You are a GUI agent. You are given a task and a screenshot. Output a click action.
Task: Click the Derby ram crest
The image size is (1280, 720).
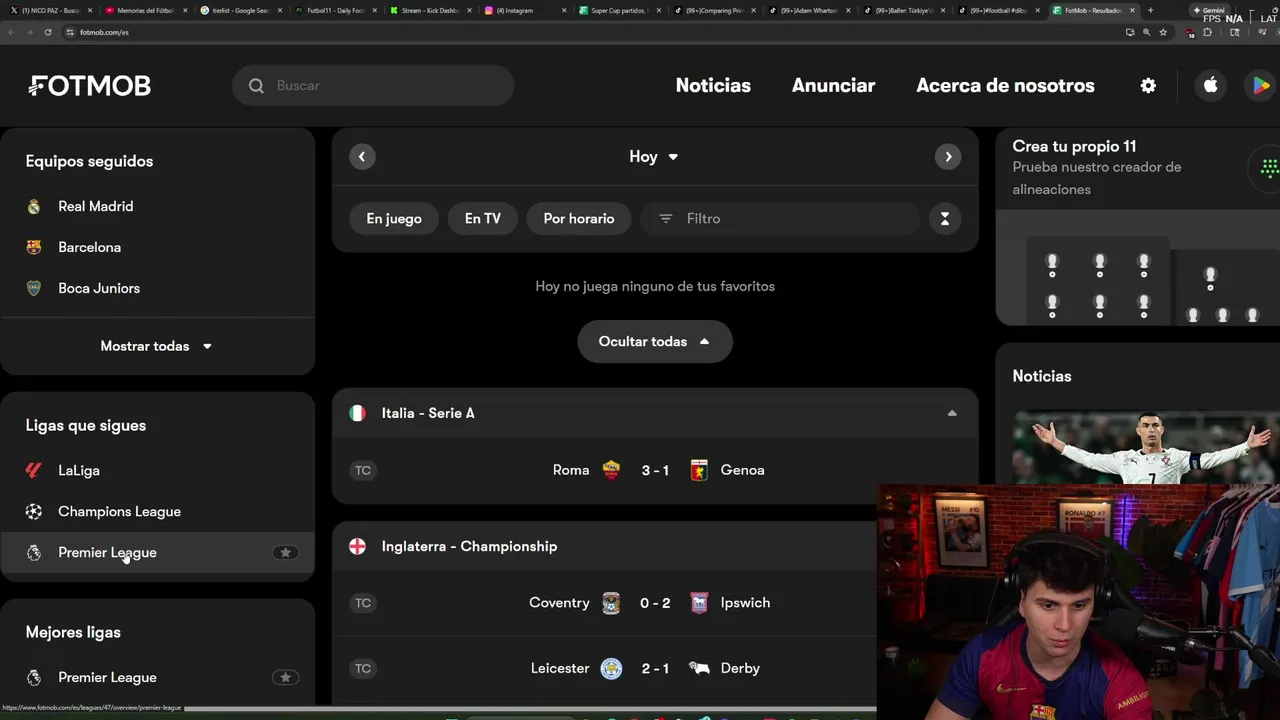699,668
